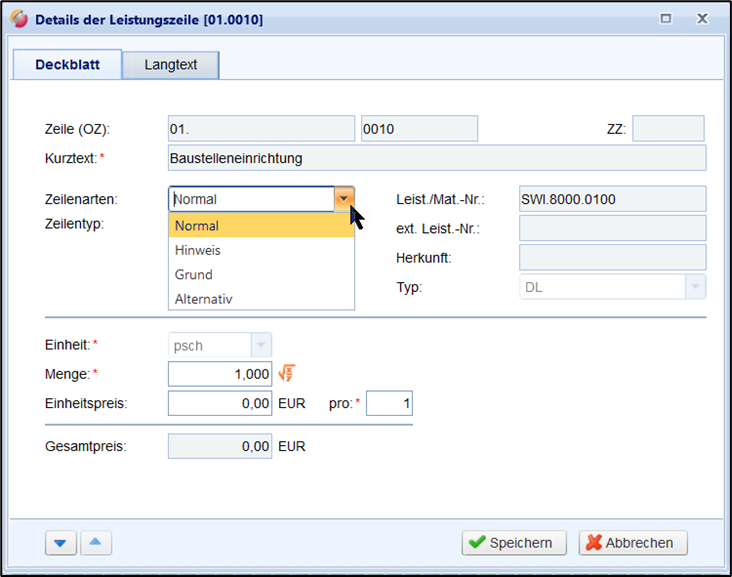Open the Deckblatt tab
Image resolution: width=732 pixels, height=577 pixels.
(x=66, y=65)
